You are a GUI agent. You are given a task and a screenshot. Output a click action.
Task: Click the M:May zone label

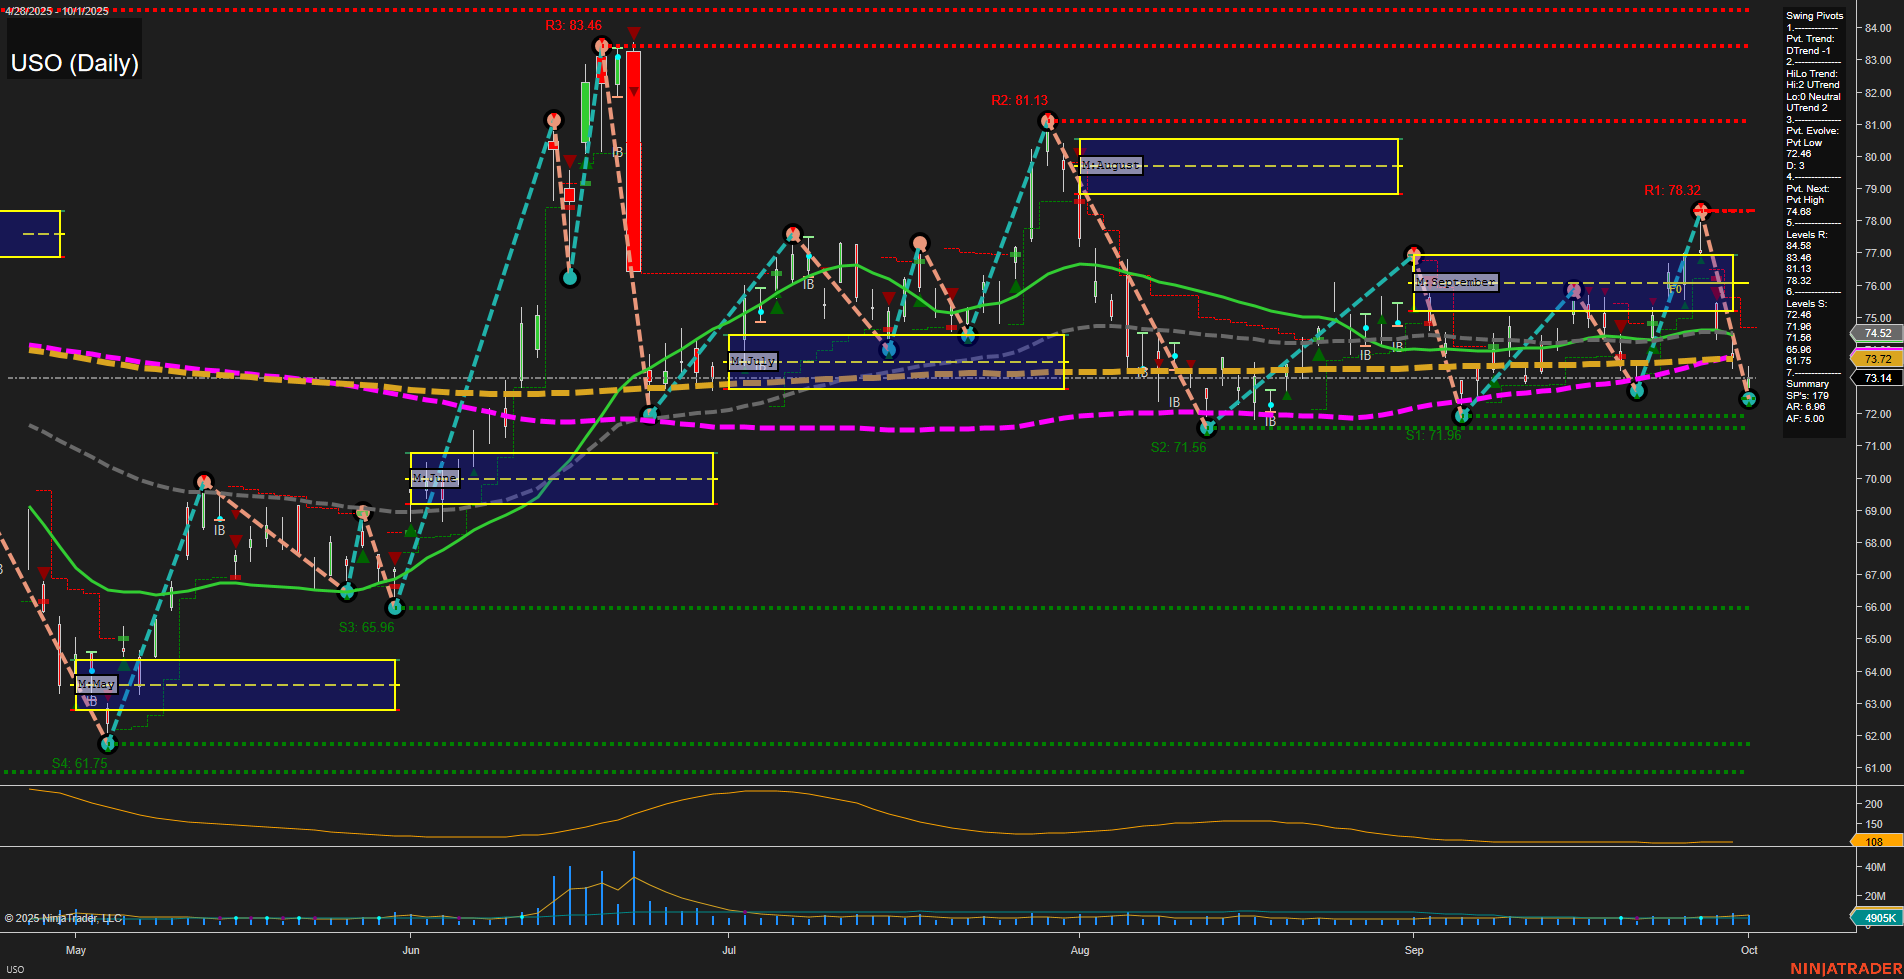click(x=97, y=685)
